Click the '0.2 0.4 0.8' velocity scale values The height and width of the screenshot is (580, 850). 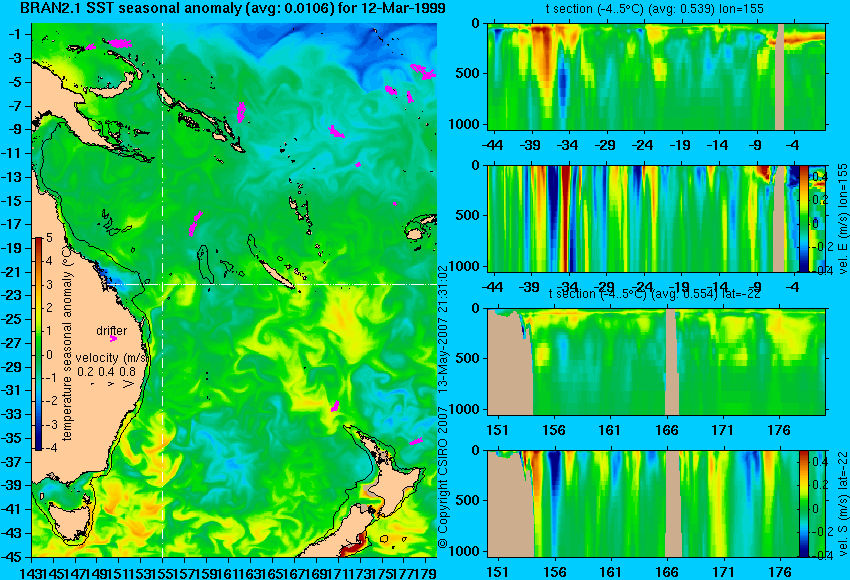(106, 371)
